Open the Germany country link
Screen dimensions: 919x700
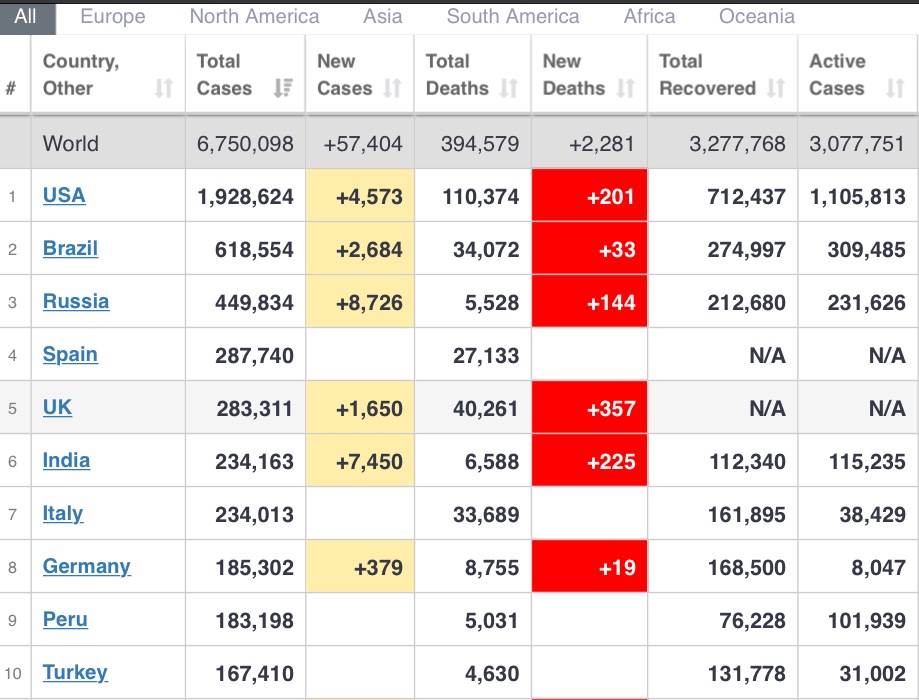[87, 566]
